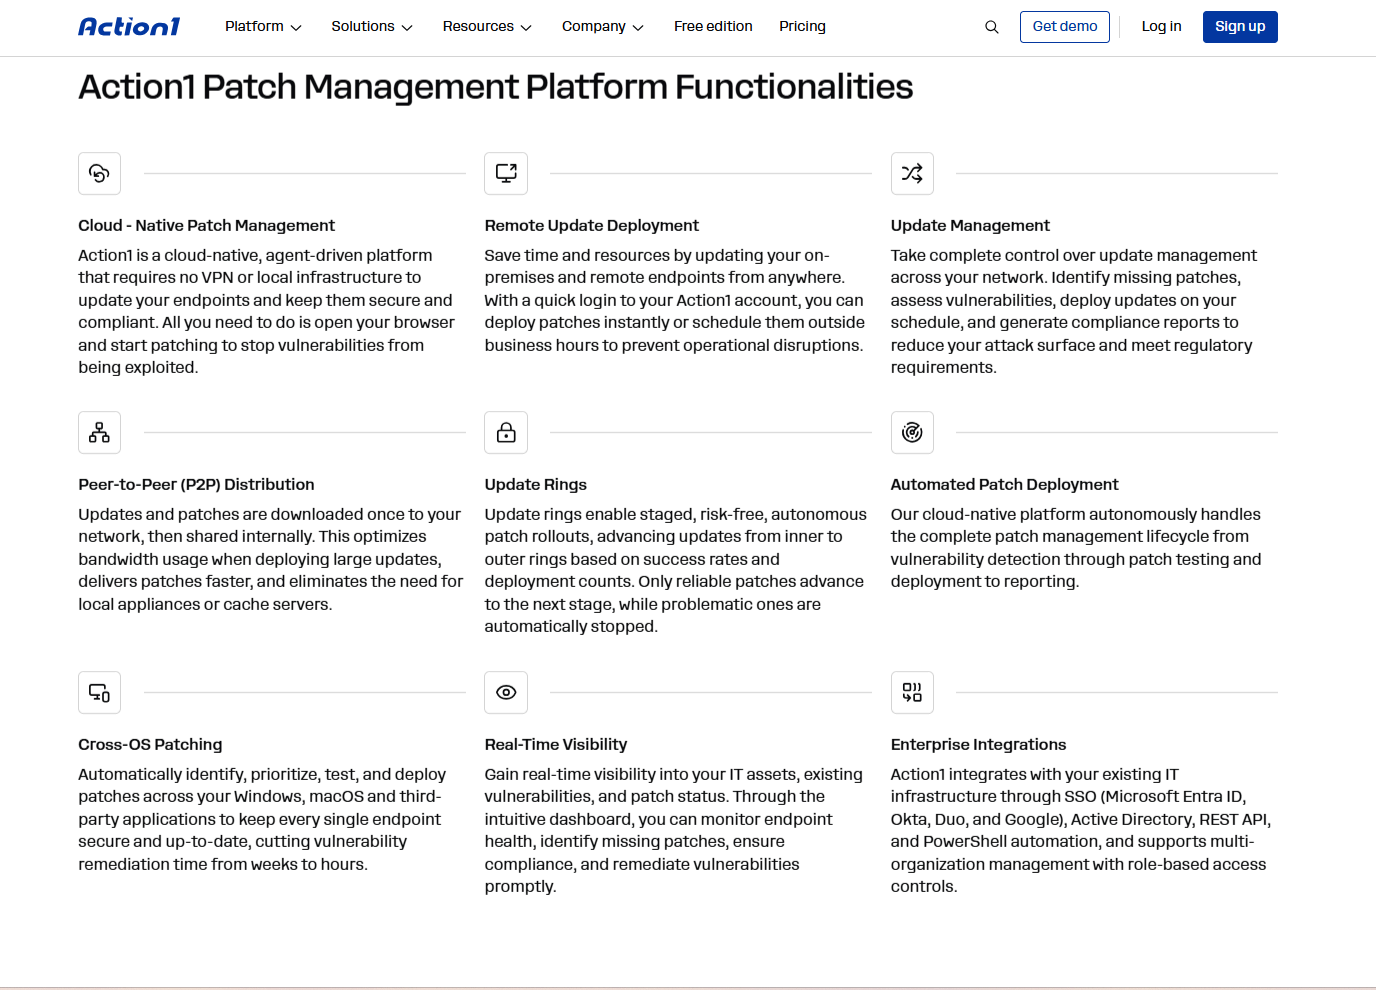Expand the Resources dropdown menu
Screen dimensions: 1376x990
(487, 27)
